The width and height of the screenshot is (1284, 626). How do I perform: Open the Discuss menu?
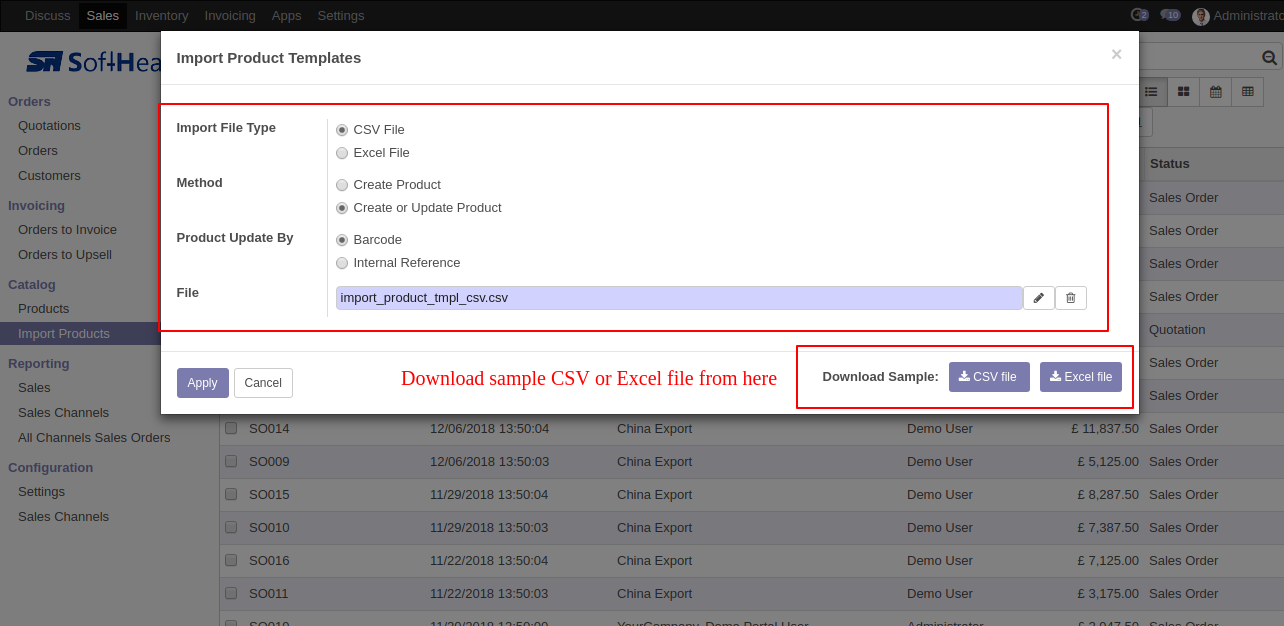48,16
